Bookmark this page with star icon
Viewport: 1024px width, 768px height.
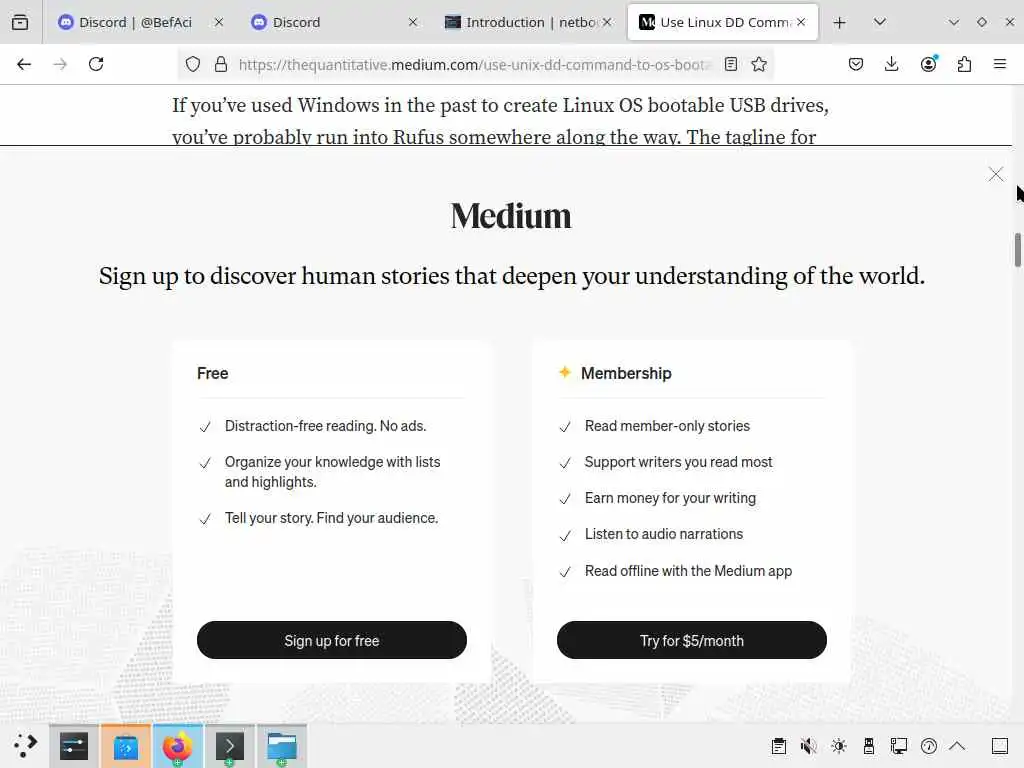pos(759,64)
